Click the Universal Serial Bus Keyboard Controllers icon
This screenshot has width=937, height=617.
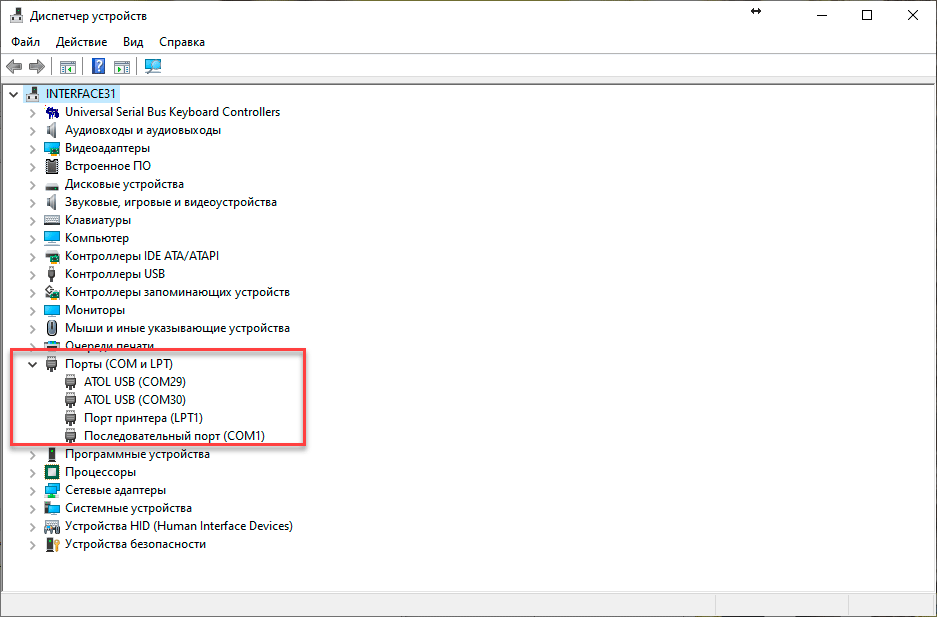click(x=53, y=112)
